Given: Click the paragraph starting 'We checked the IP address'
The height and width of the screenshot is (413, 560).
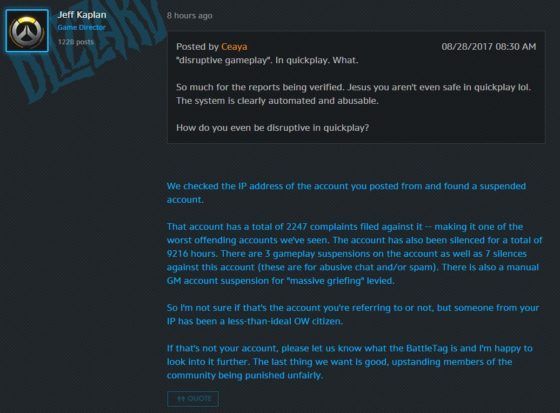Looking at the screenshot, I should pyautogui.click(x=346, y=193).
